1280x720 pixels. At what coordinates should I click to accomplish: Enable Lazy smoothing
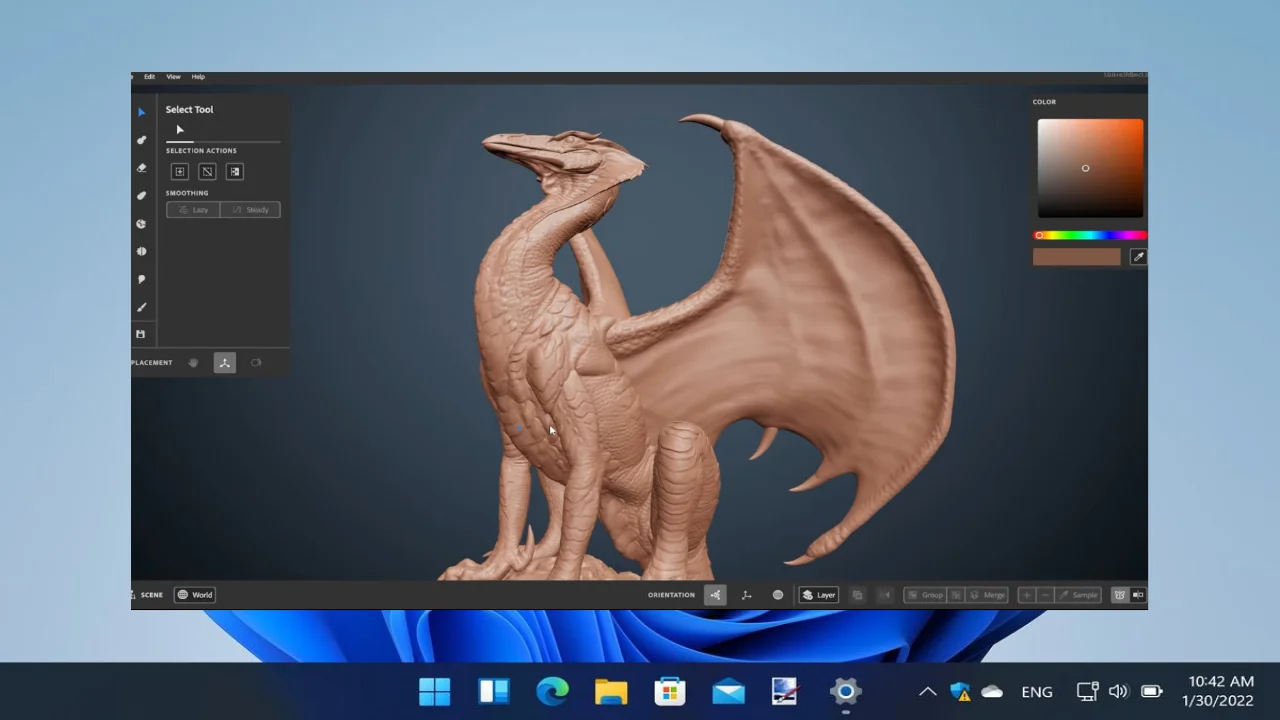[193, 210]
